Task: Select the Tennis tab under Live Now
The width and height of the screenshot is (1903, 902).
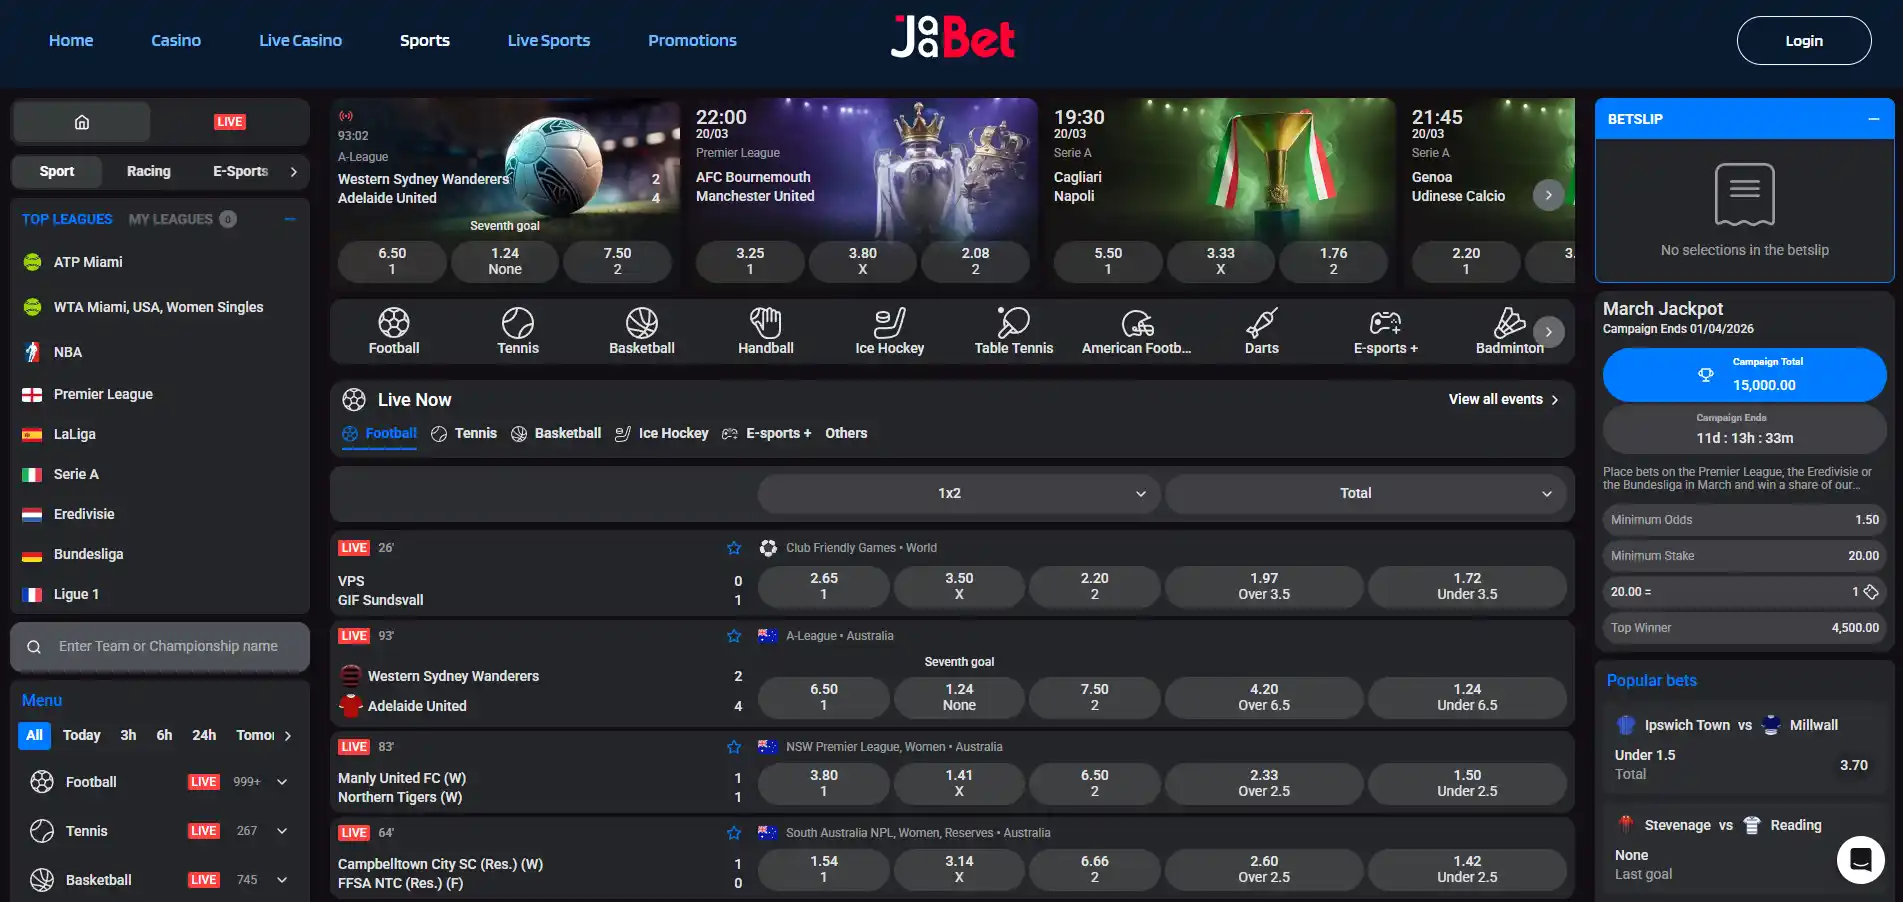Action: pos(464,433)
